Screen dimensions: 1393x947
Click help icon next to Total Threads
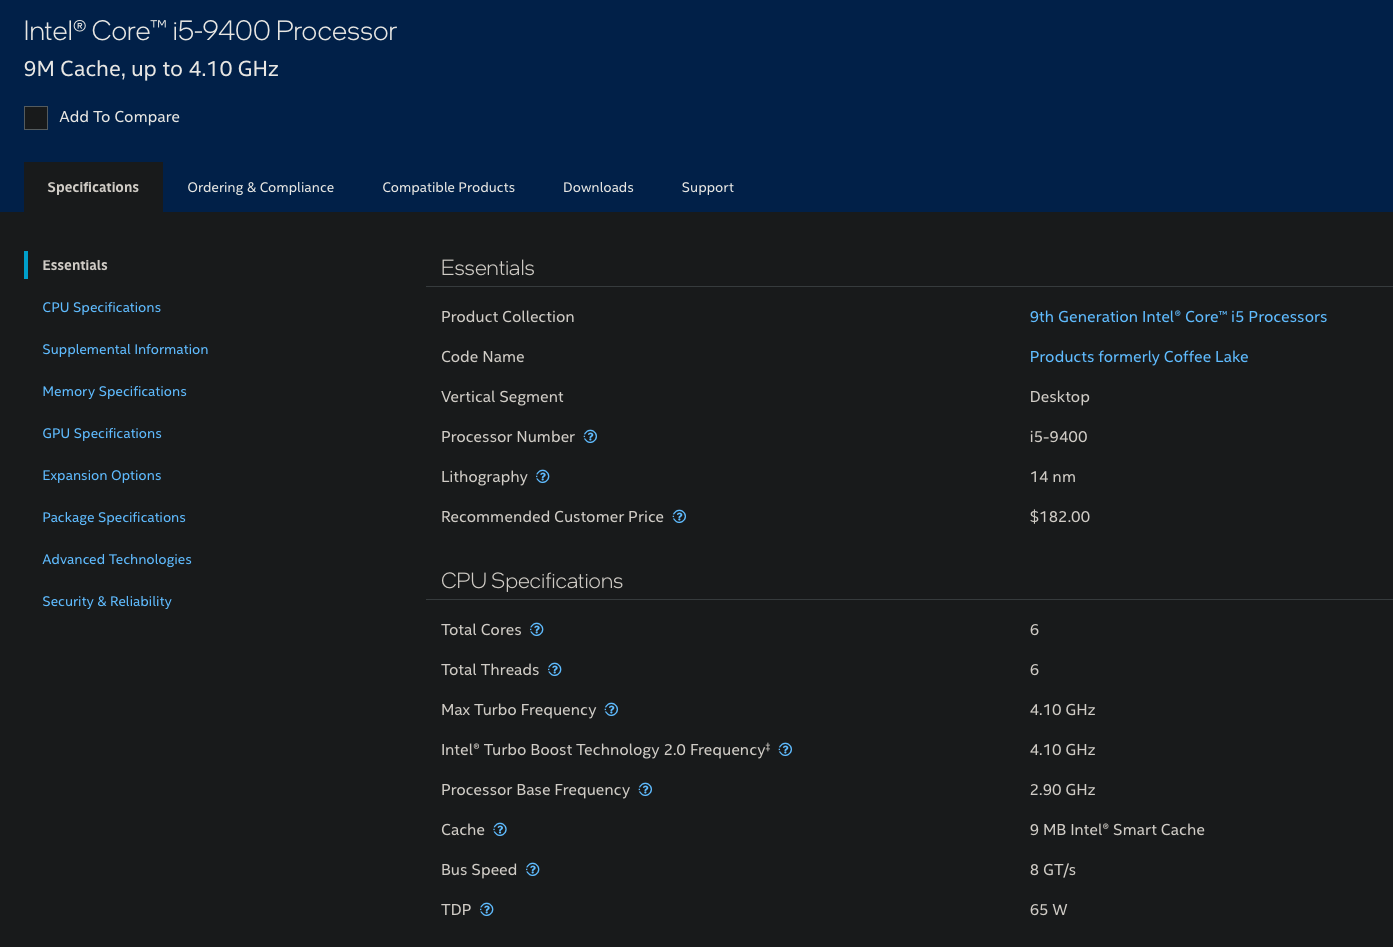555,669
